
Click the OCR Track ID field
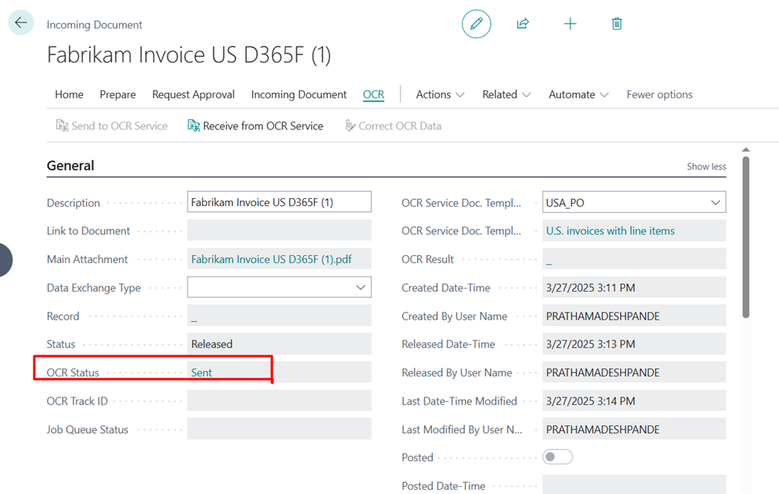(x=279, y=401)
